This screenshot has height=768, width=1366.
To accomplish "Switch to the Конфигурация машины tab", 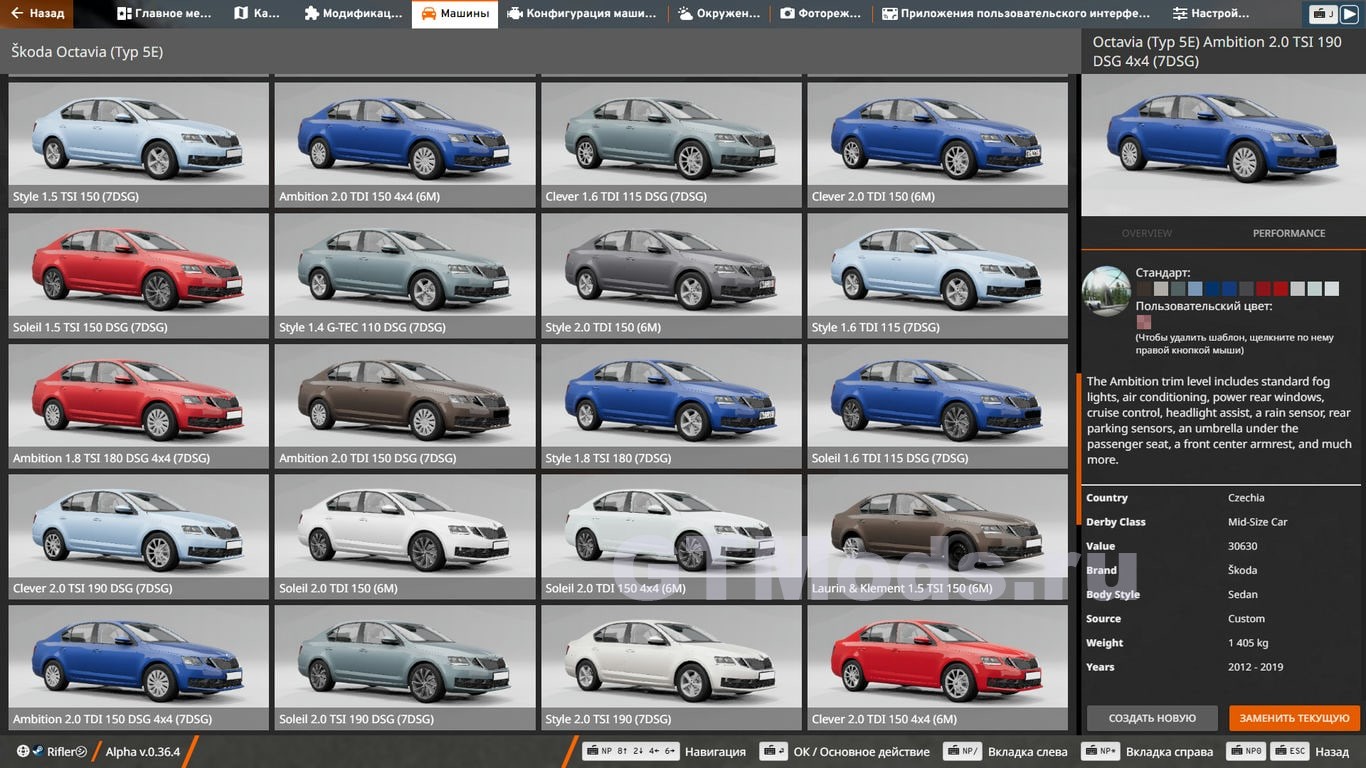I will click(x=582, y=14).
